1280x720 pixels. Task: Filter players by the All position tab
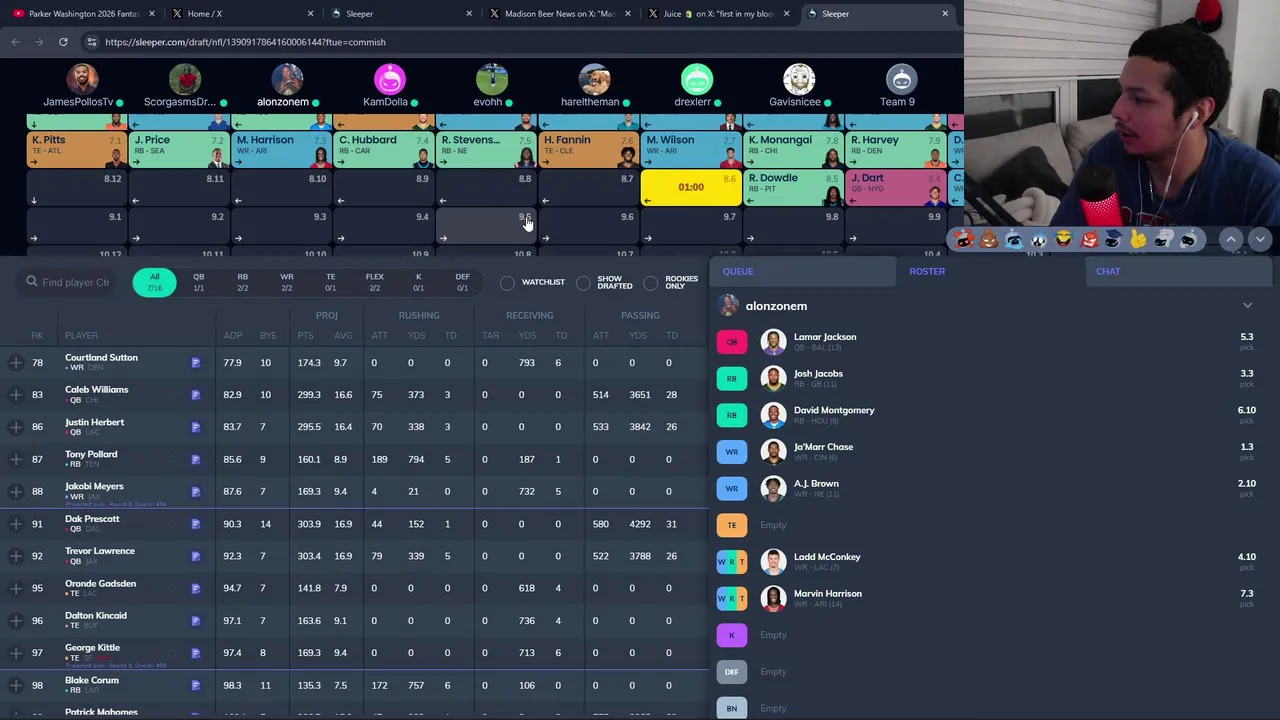click(154, 282)
